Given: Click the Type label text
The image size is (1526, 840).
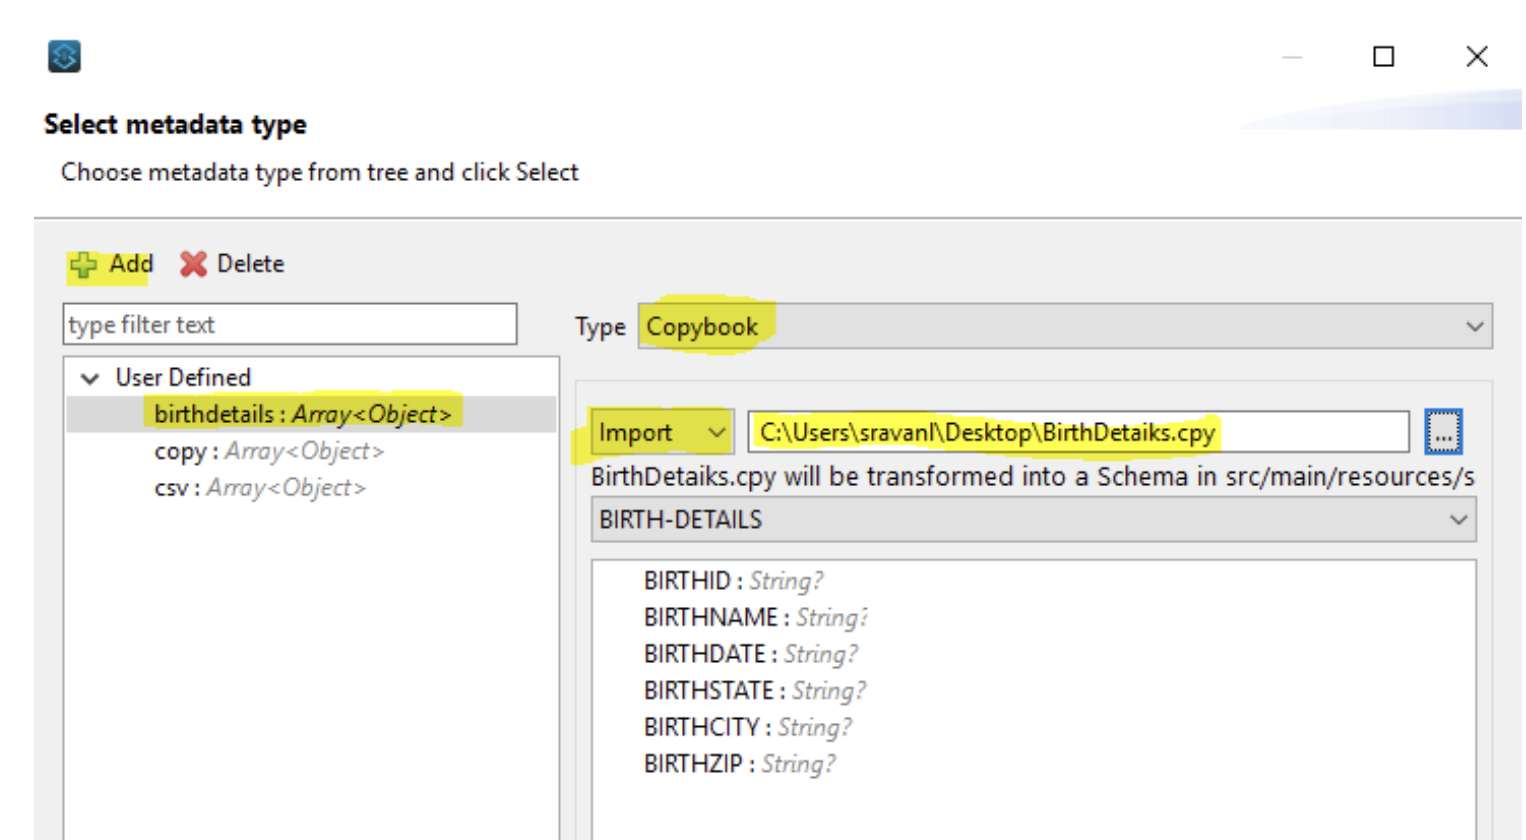Looking at the screenshot, I should (x=600, y=327).
